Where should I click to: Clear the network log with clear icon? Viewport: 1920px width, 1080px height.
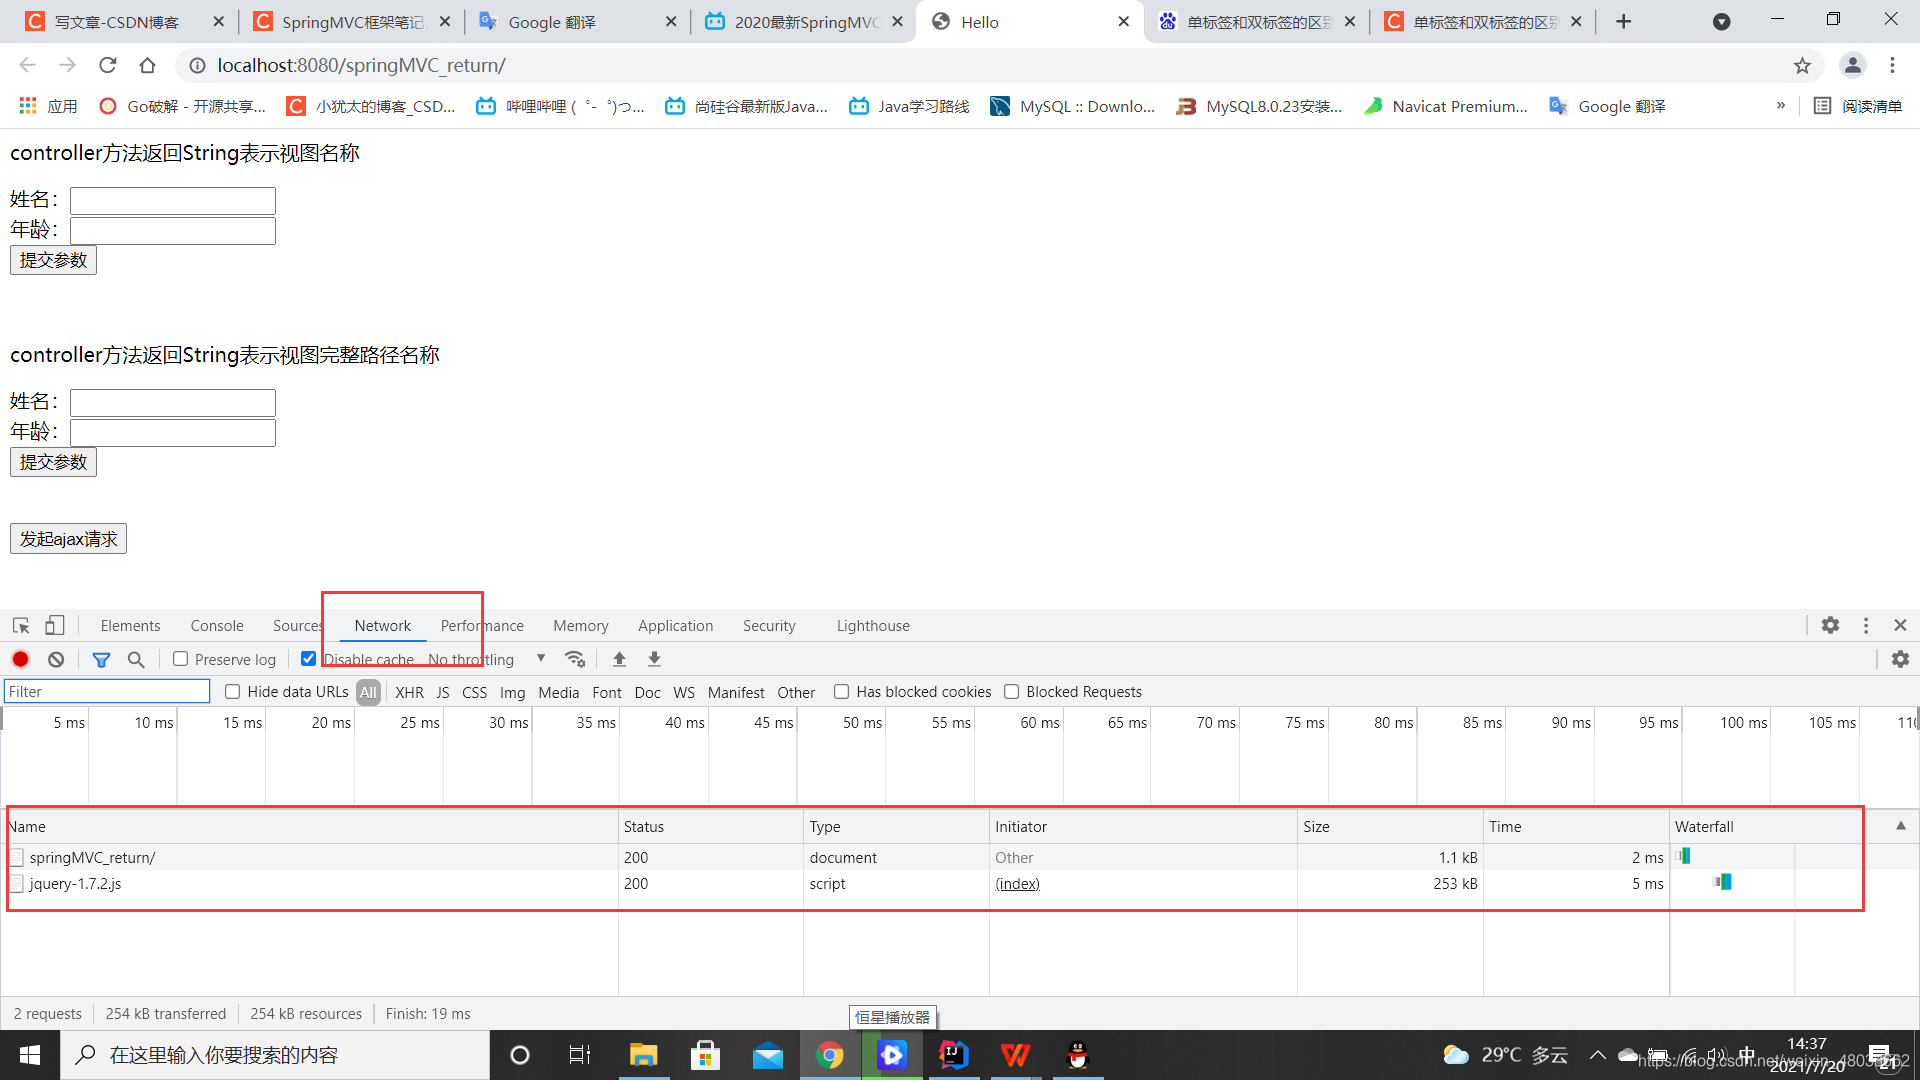(56, 660)
